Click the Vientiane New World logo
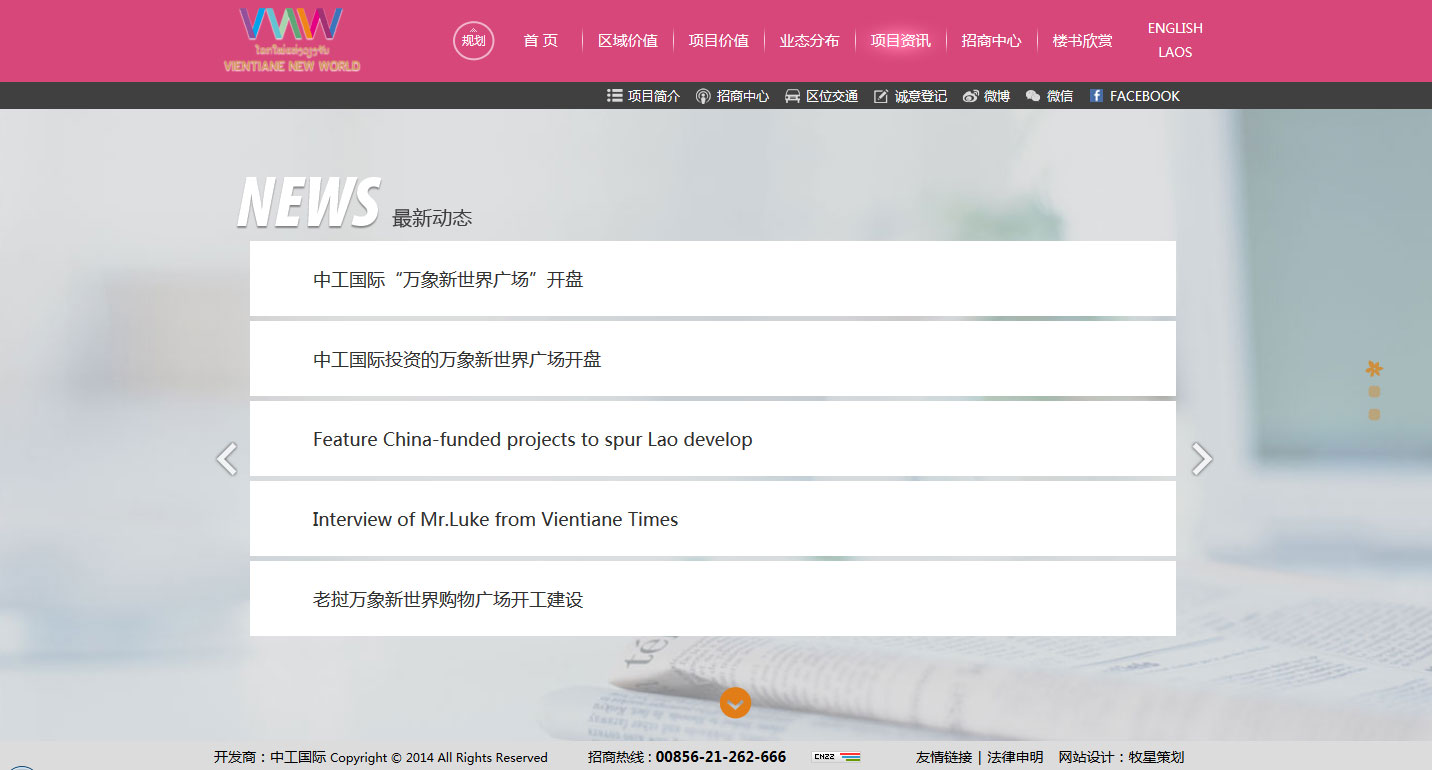 [x=292, y=40]
